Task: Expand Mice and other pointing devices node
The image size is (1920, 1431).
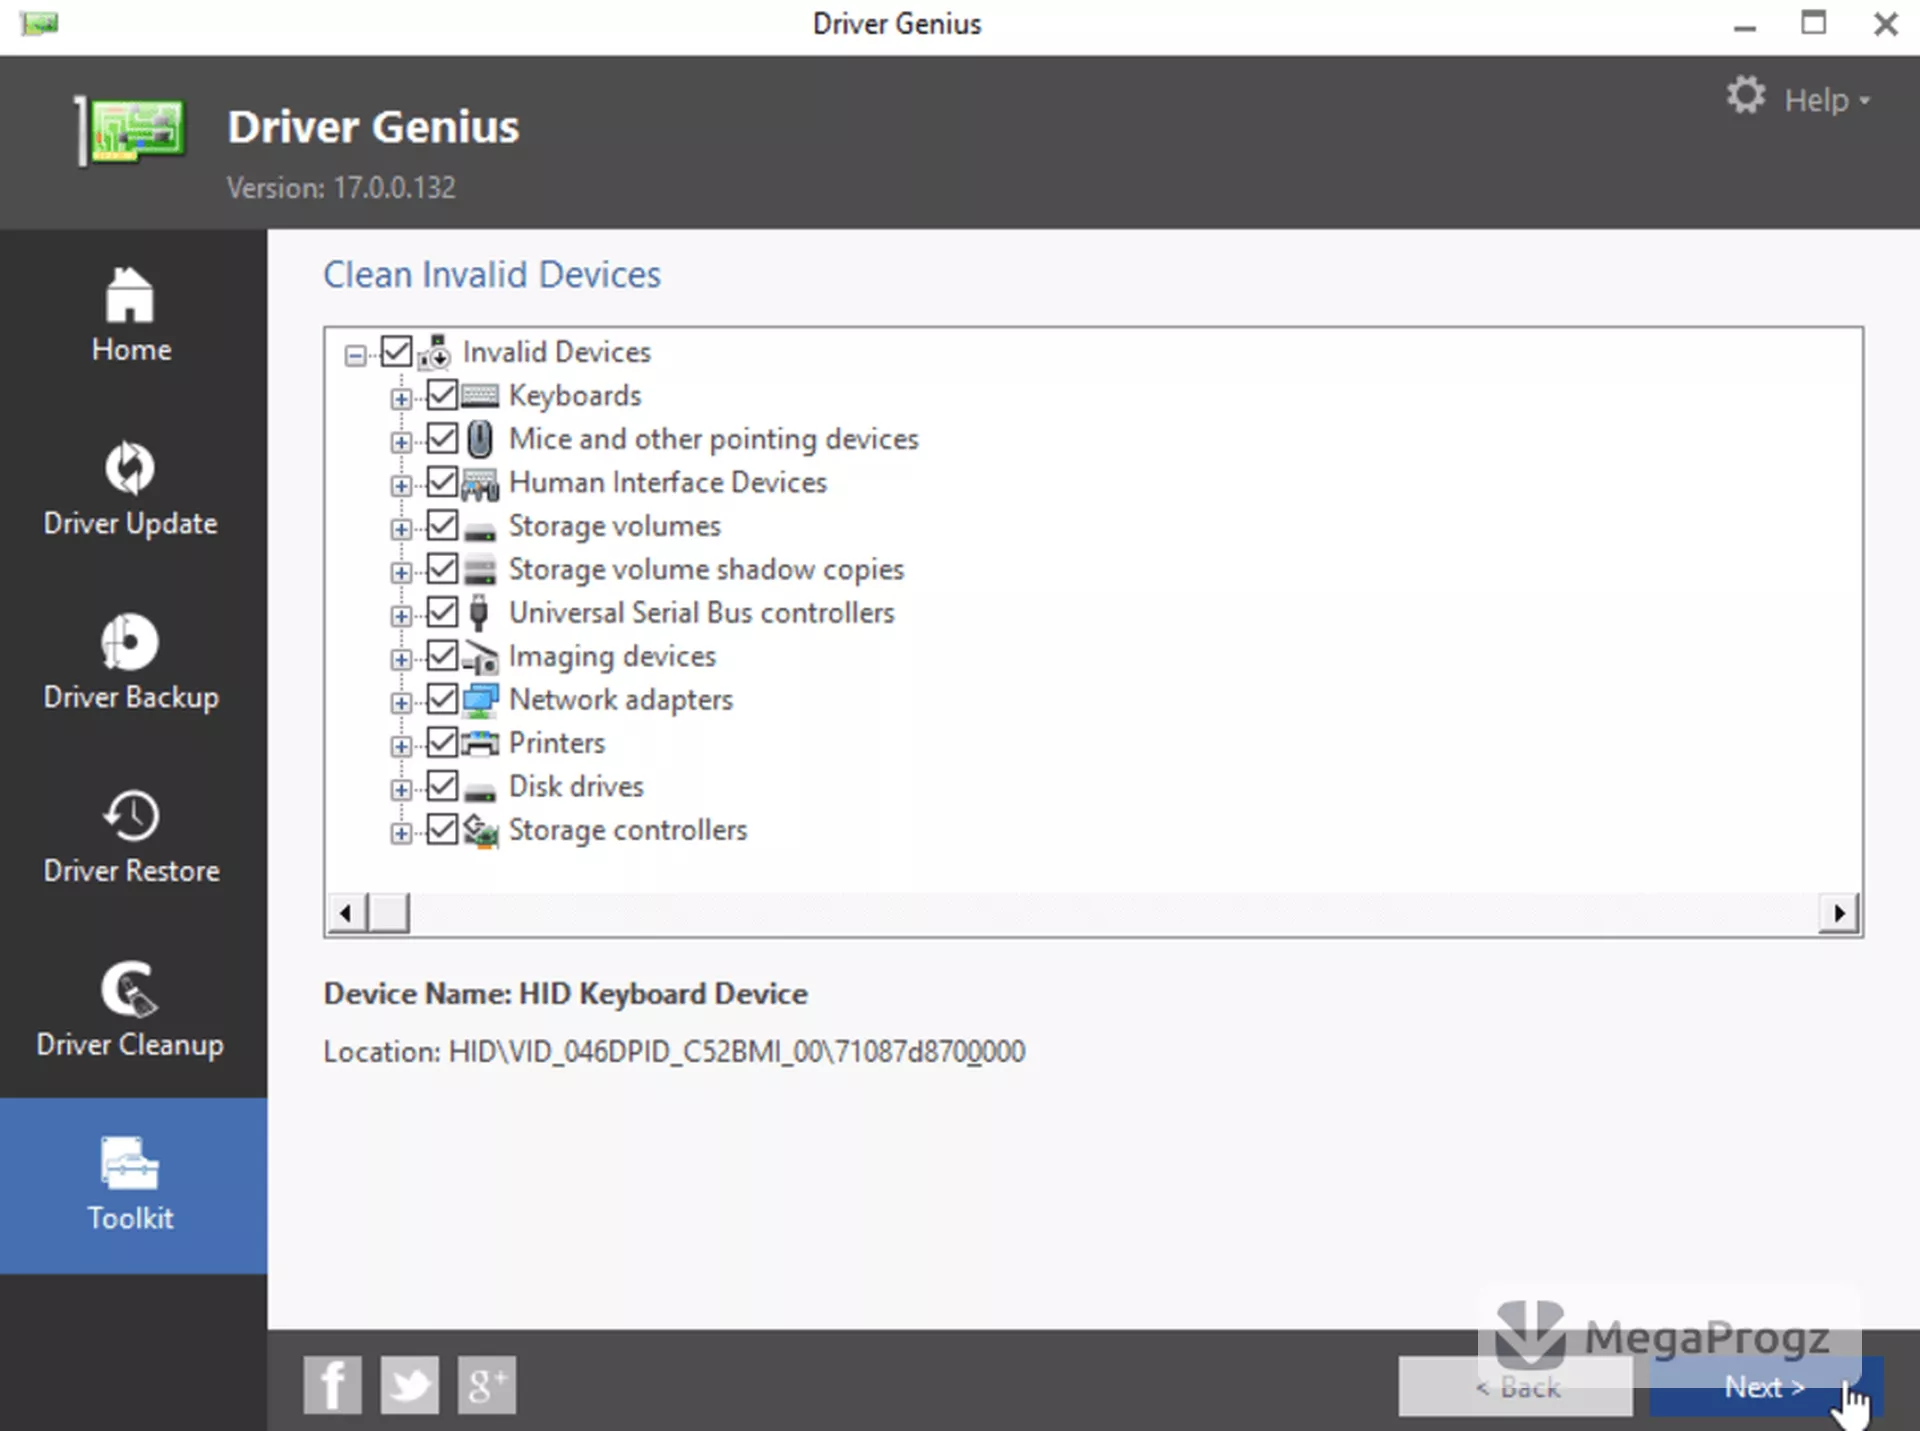Action: point(401,442)
